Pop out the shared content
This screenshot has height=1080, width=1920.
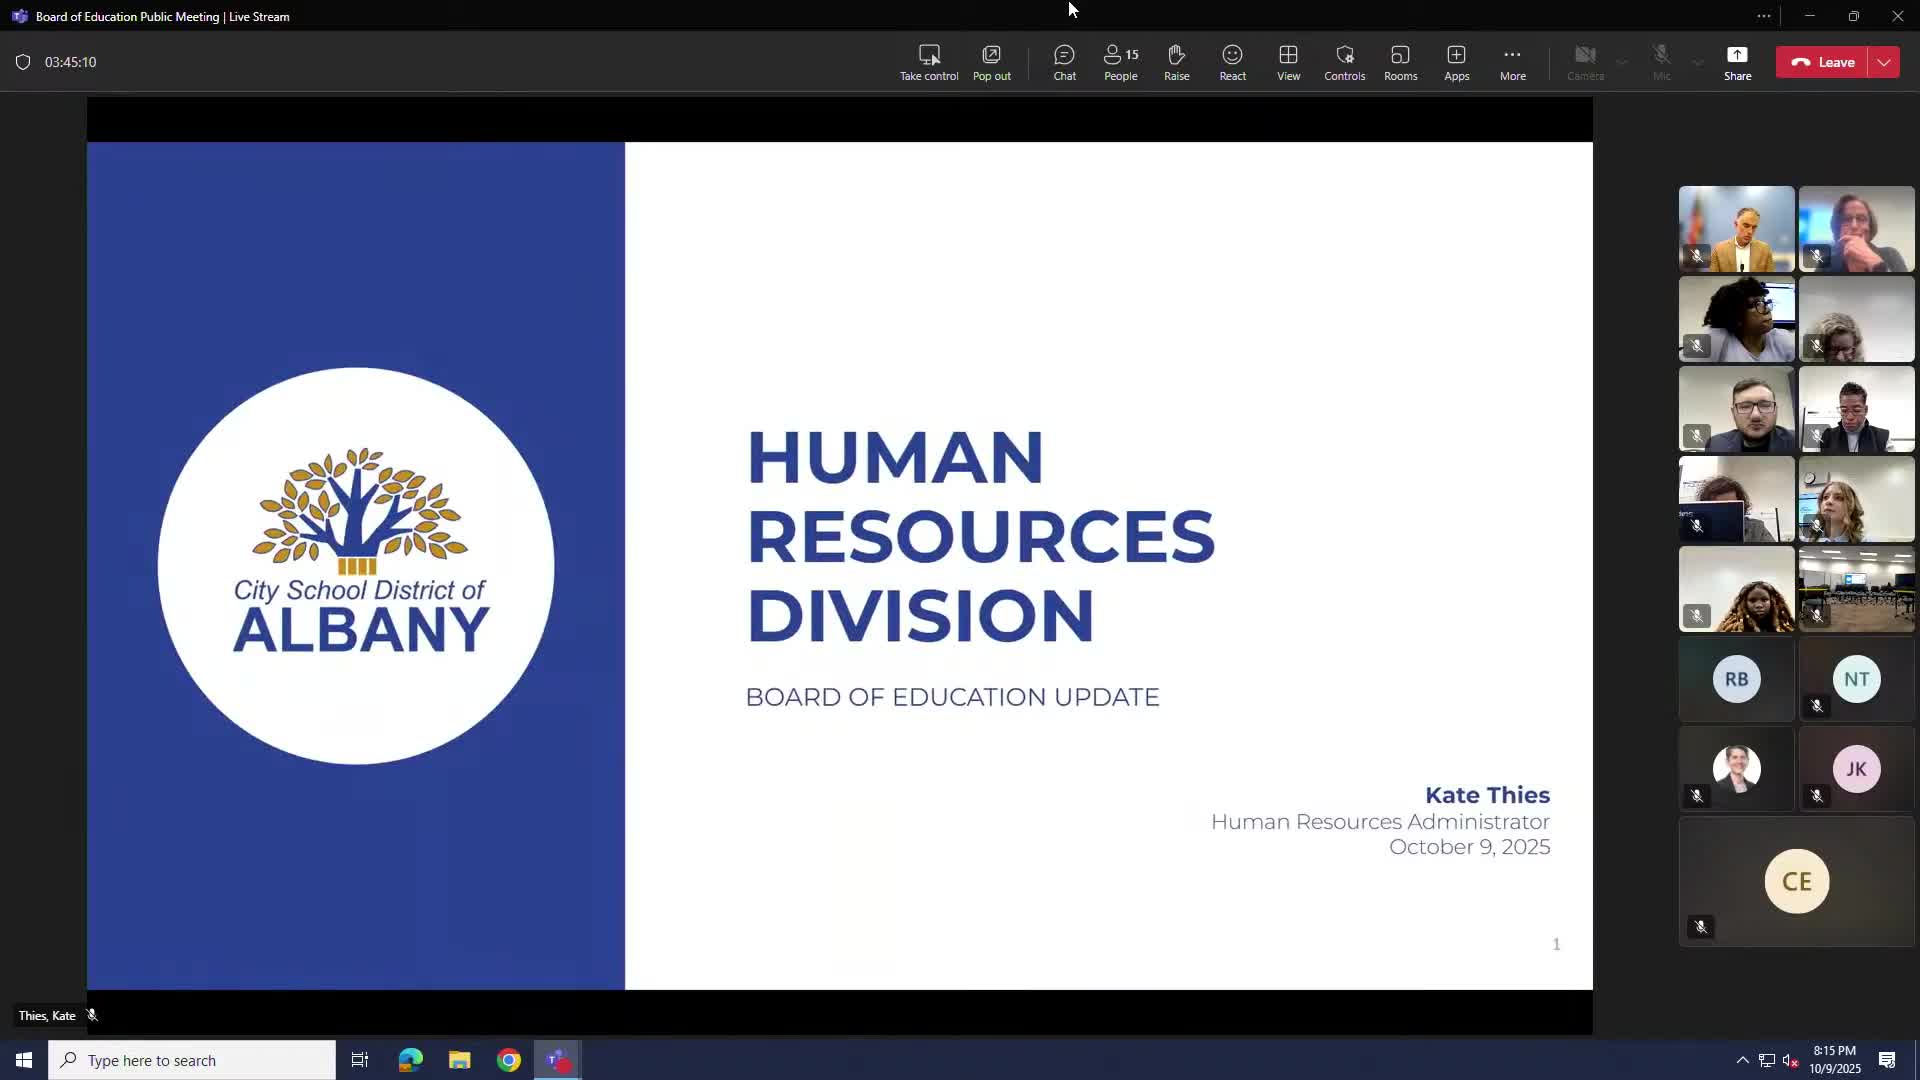pyautogui.click(x=991, y=62)
